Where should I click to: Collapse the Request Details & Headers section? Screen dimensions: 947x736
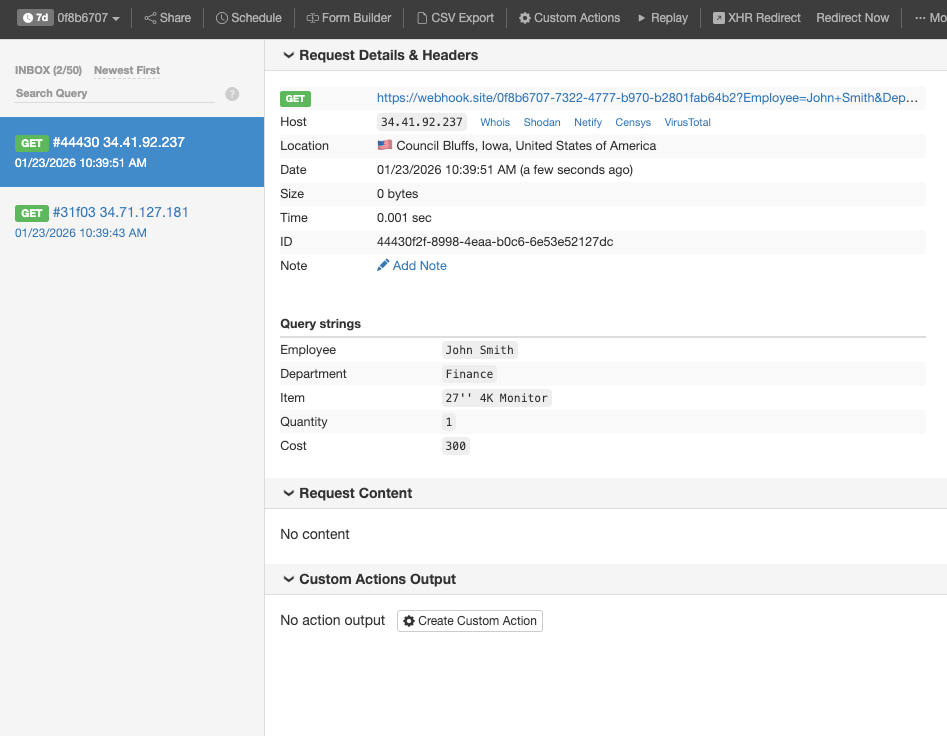pos(289,54)
